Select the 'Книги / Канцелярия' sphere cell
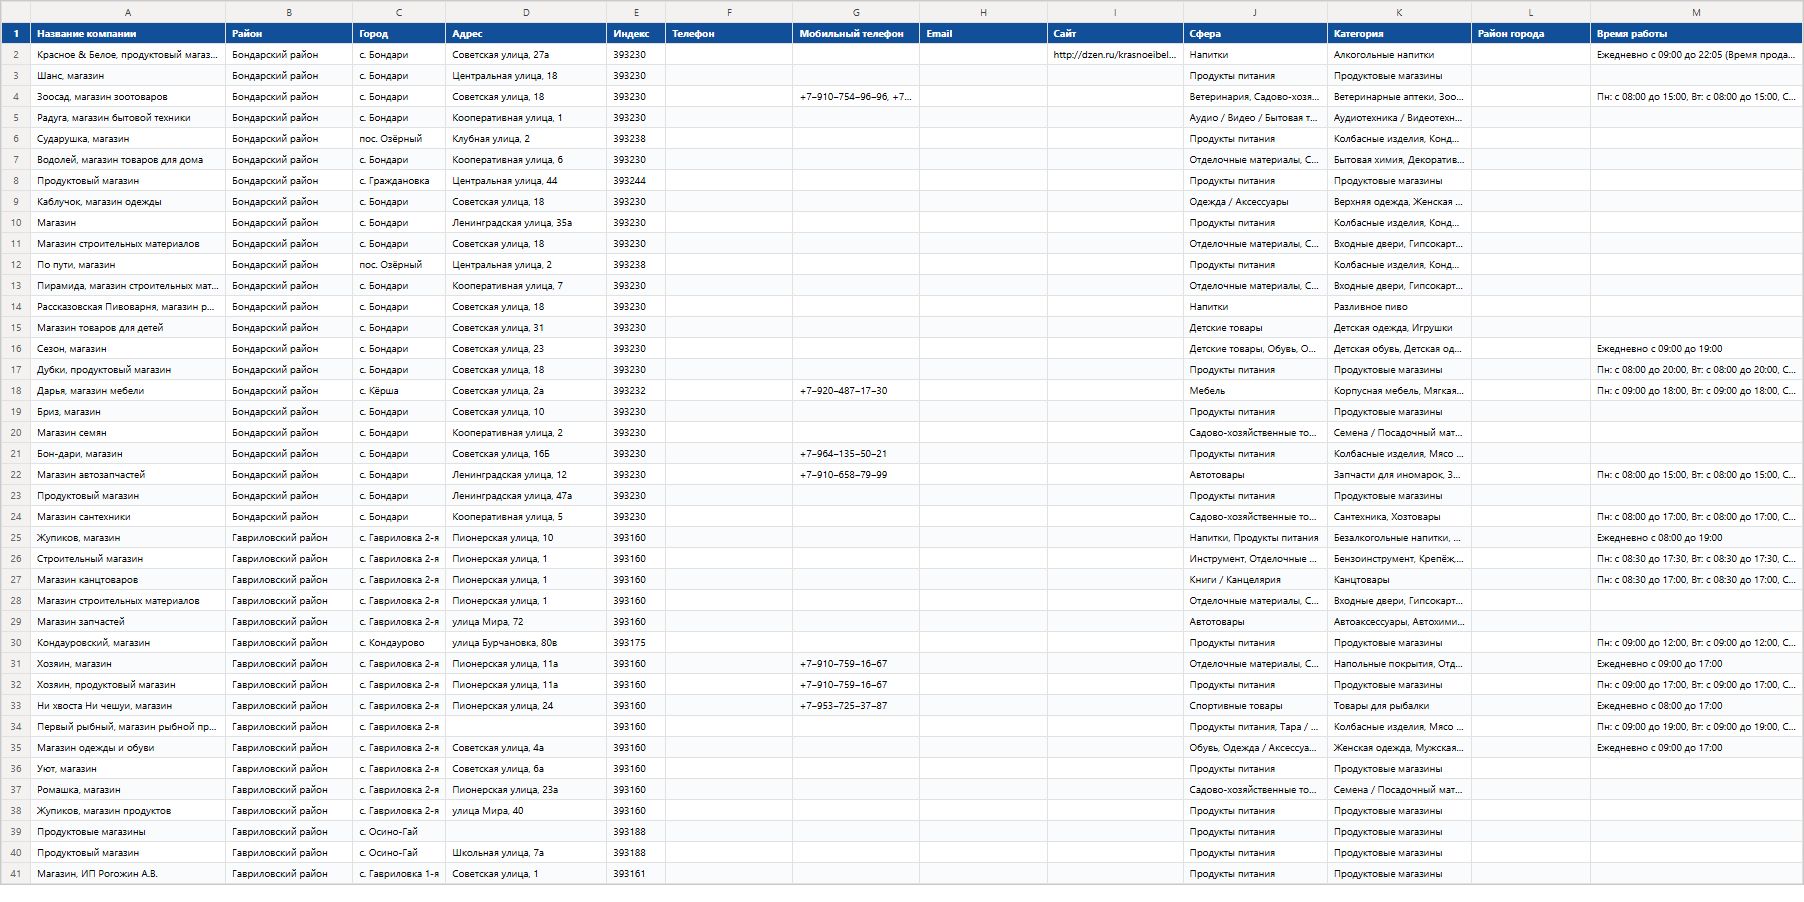1804x902 pixels. pyautogui.click(x=1255, y=579)
